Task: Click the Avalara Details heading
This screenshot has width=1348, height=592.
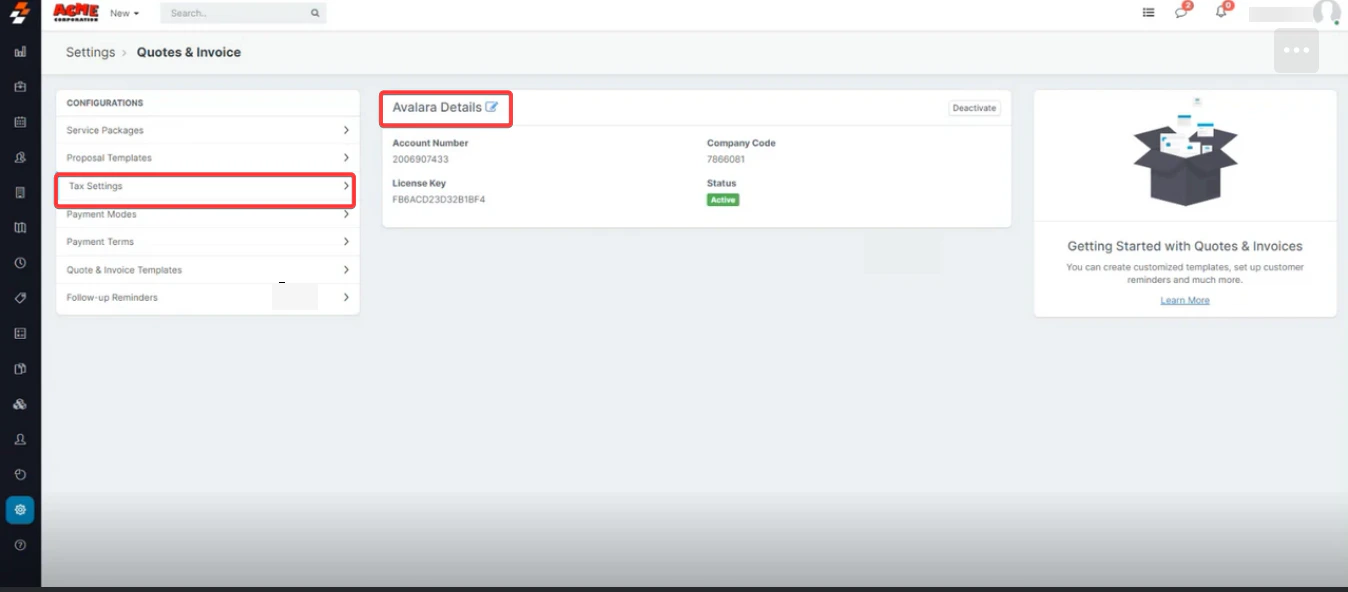Action: coord(437,107)
